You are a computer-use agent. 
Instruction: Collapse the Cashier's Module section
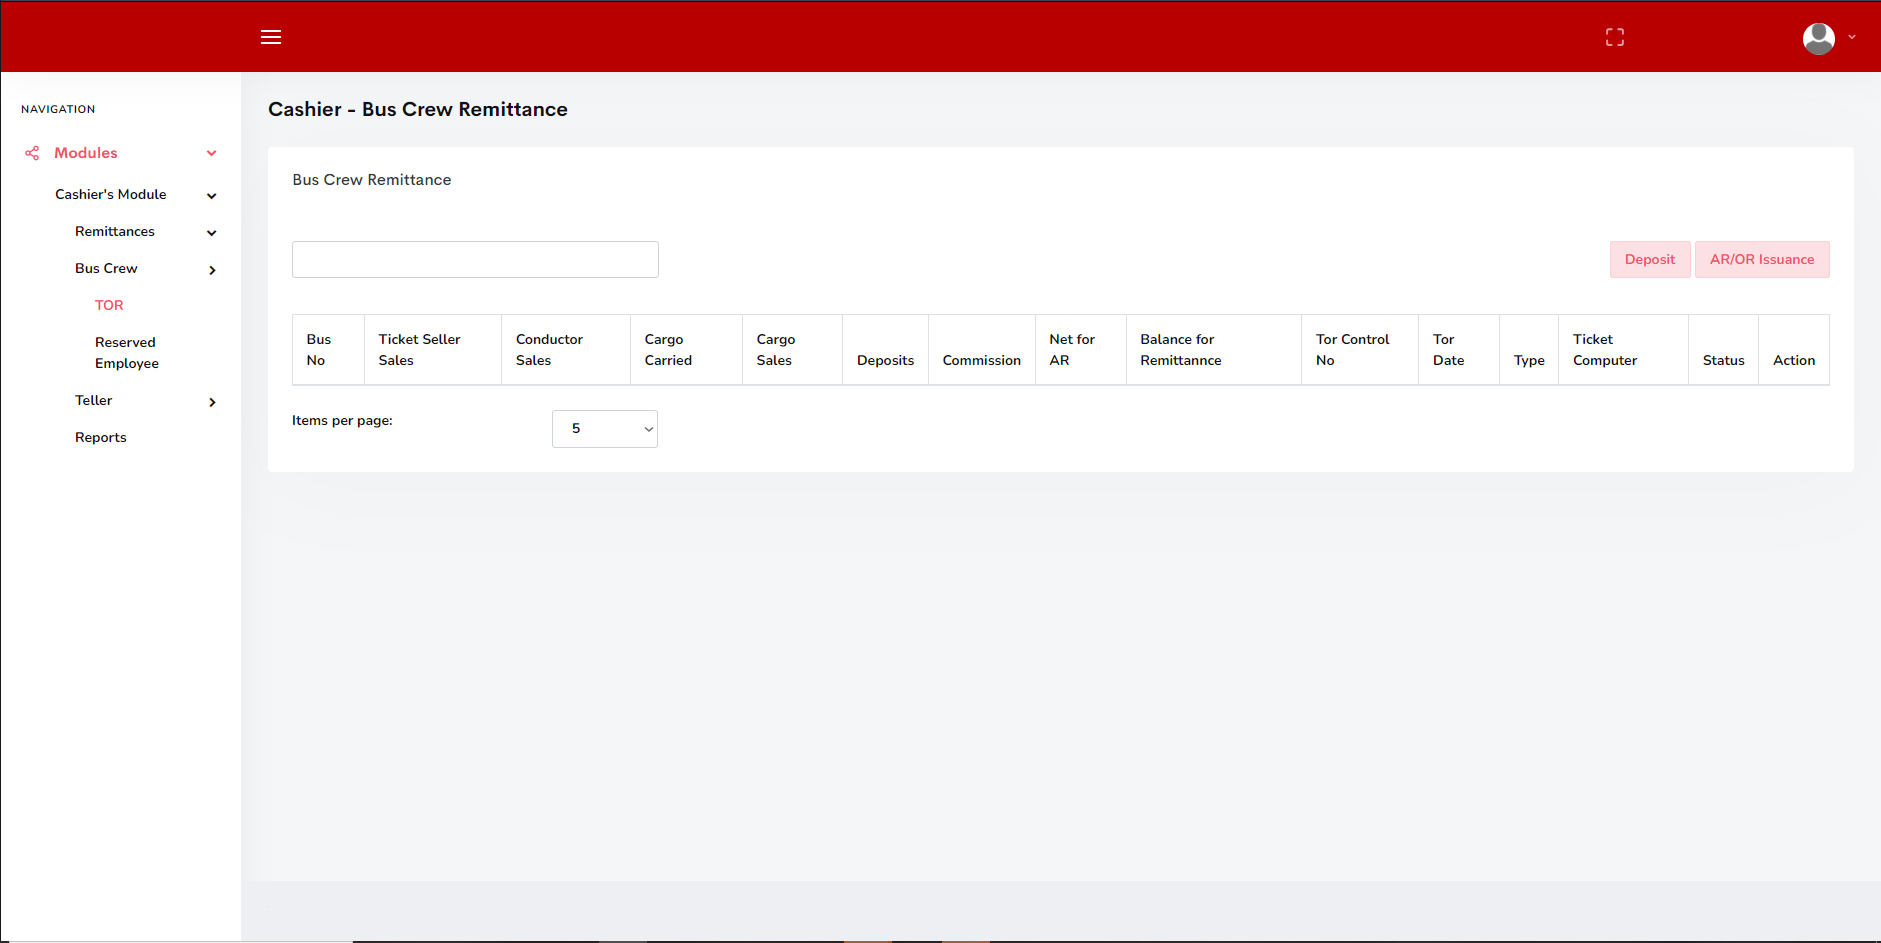pos(211,196)
